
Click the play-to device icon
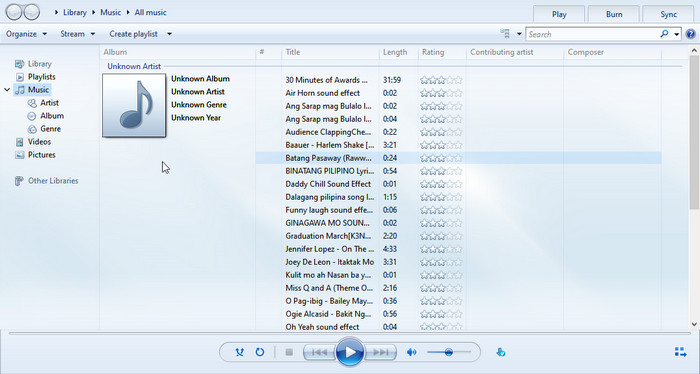point(501,352)
